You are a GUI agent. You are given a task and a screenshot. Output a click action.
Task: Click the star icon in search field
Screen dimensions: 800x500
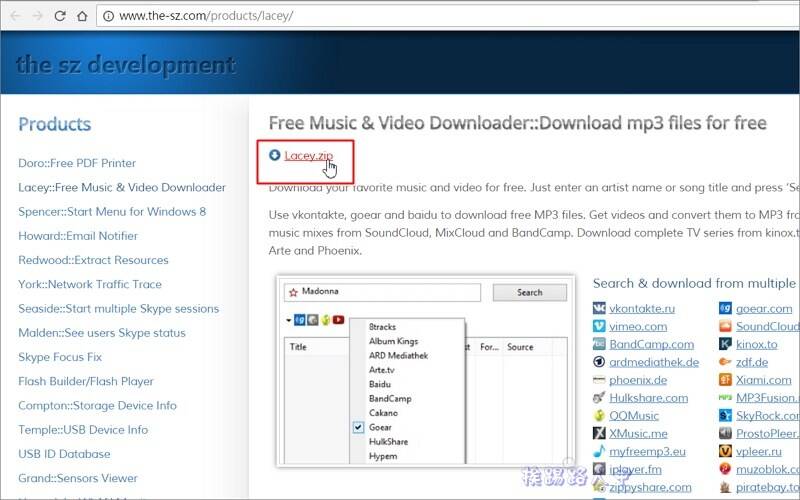click(293, 292)
